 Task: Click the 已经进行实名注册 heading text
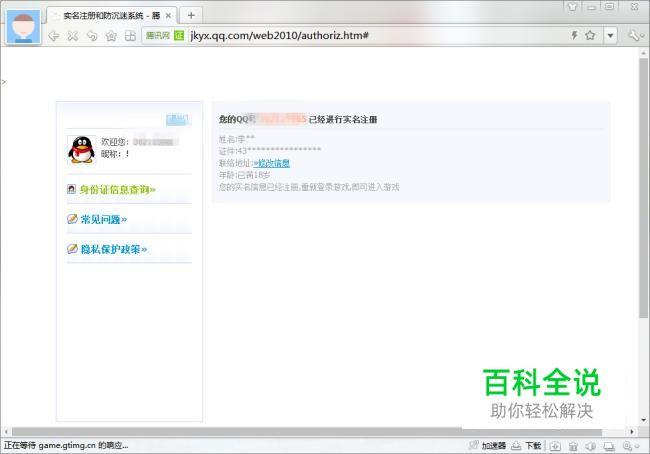tap(343, 119)
